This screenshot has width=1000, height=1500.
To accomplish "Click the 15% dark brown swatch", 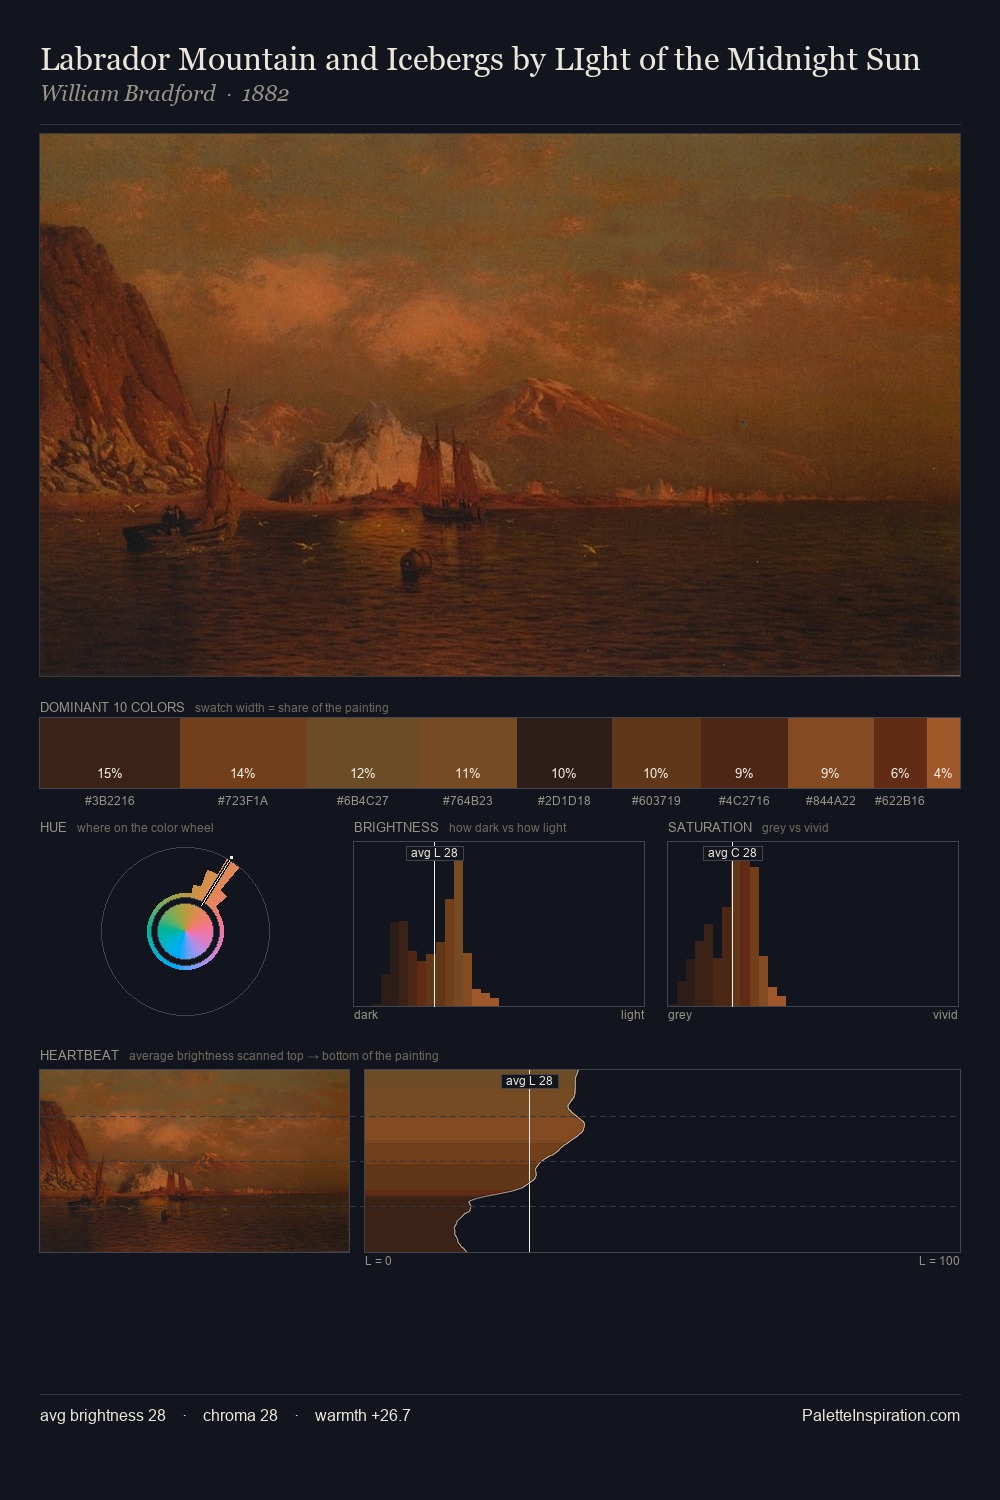I will click(110, 753).
